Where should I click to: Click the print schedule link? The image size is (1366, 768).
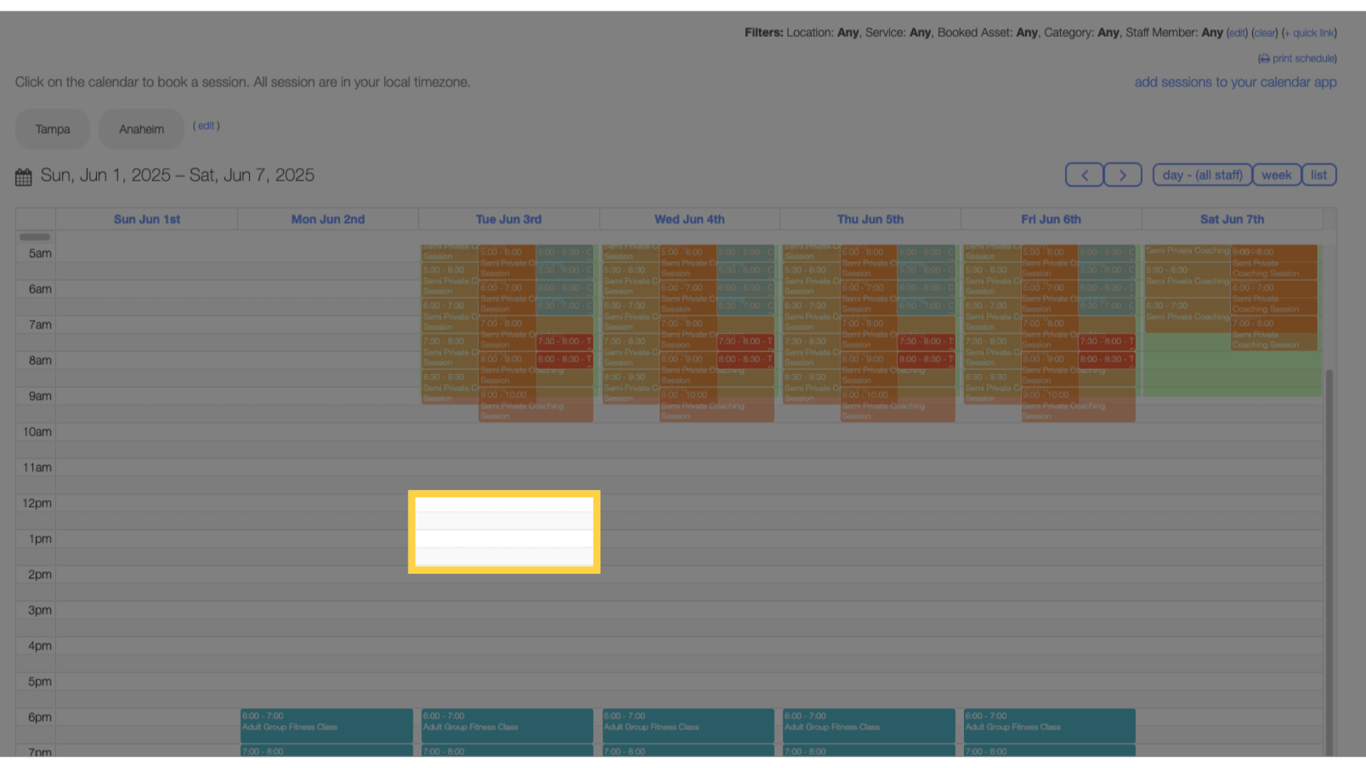coord(1303,58)
